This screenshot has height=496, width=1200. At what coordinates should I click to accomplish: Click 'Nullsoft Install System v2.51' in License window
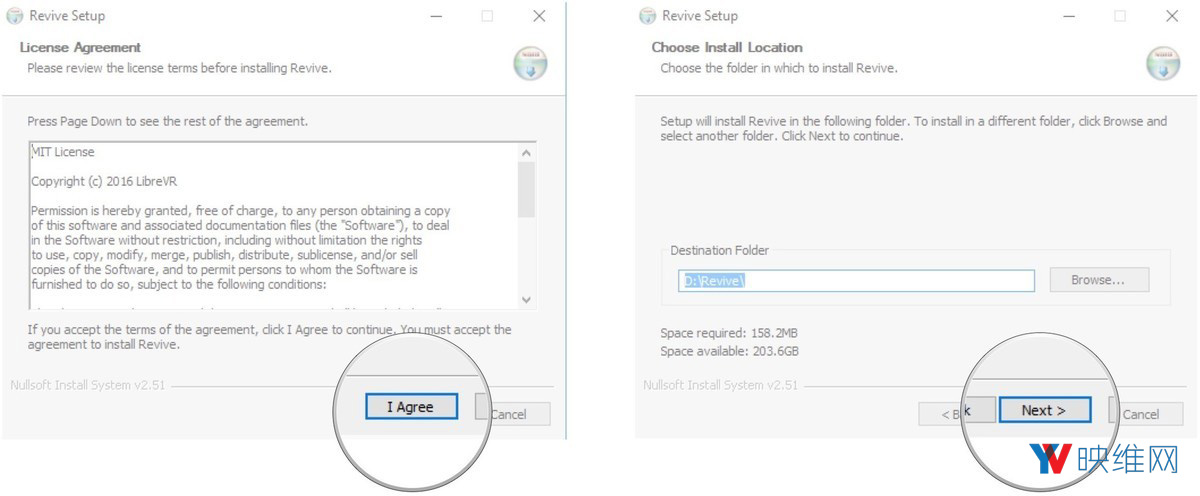86,385
